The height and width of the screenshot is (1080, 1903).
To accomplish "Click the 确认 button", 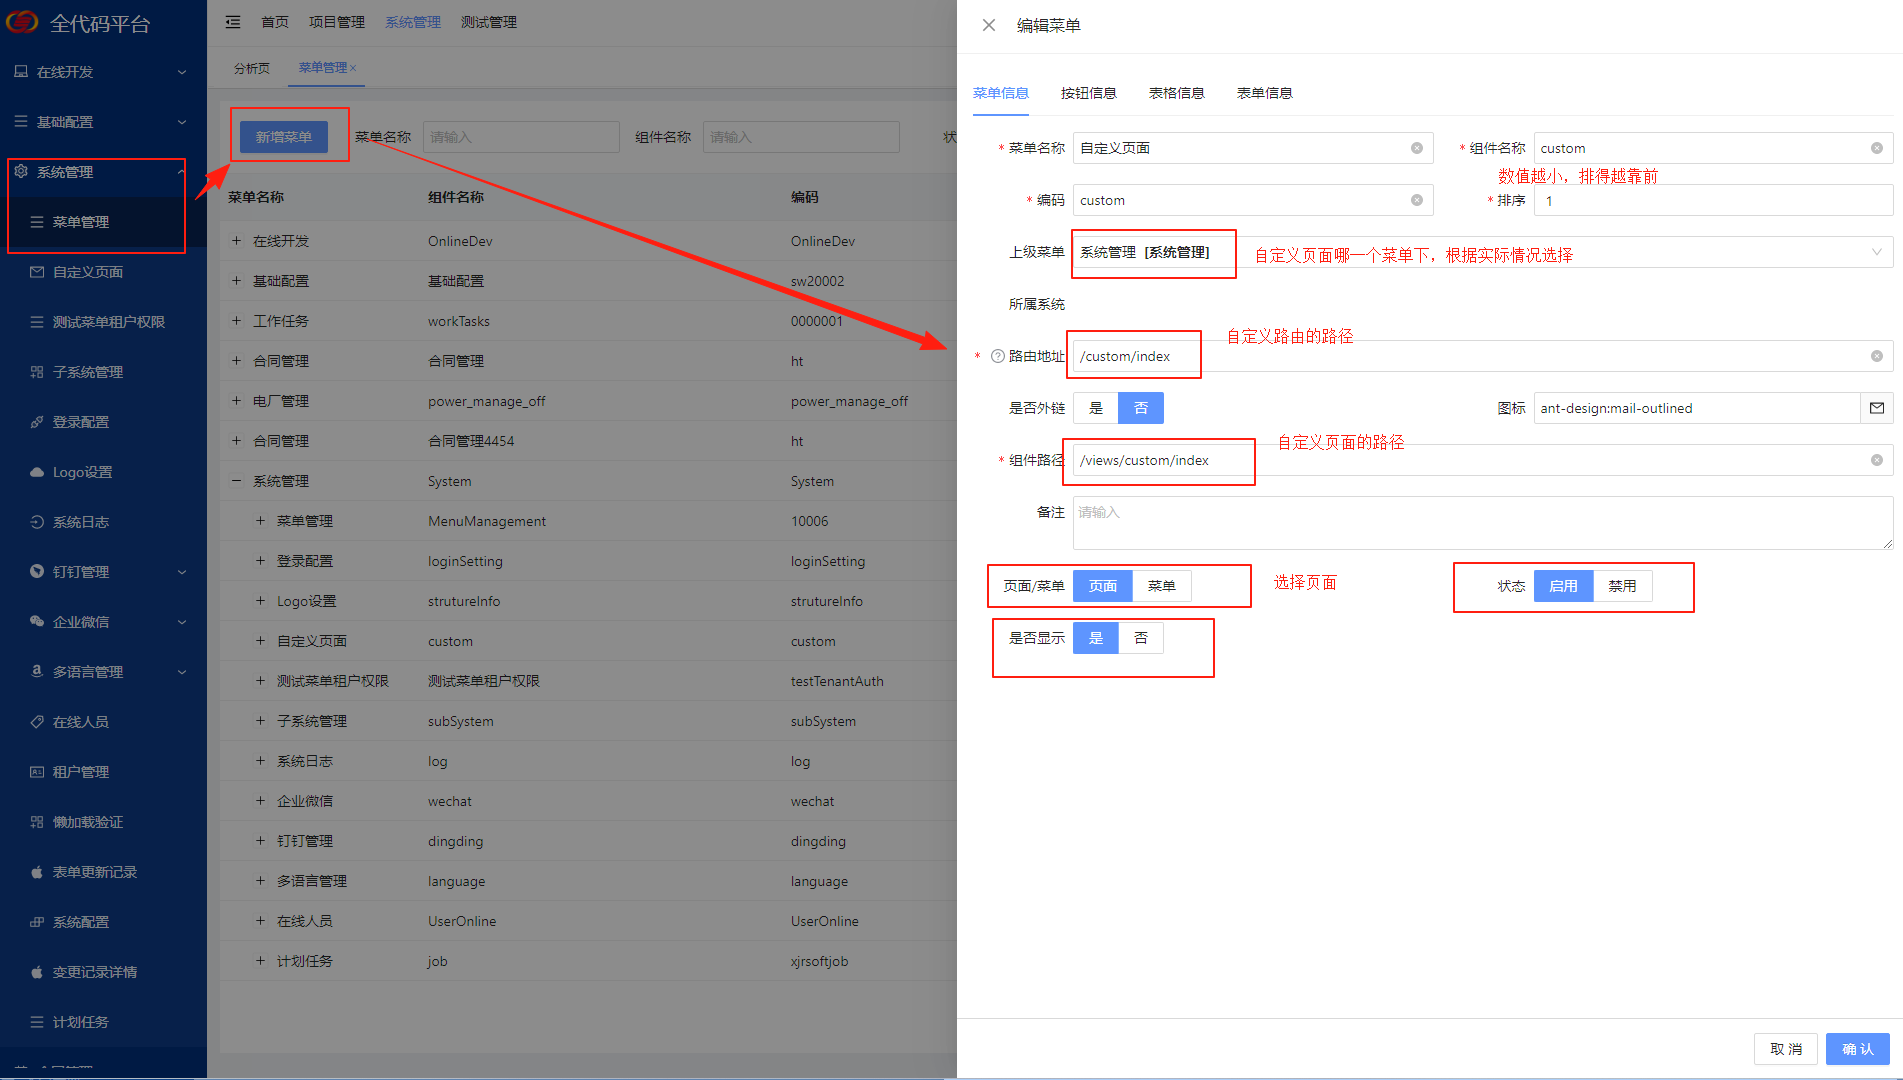I will [1857, 1049].
